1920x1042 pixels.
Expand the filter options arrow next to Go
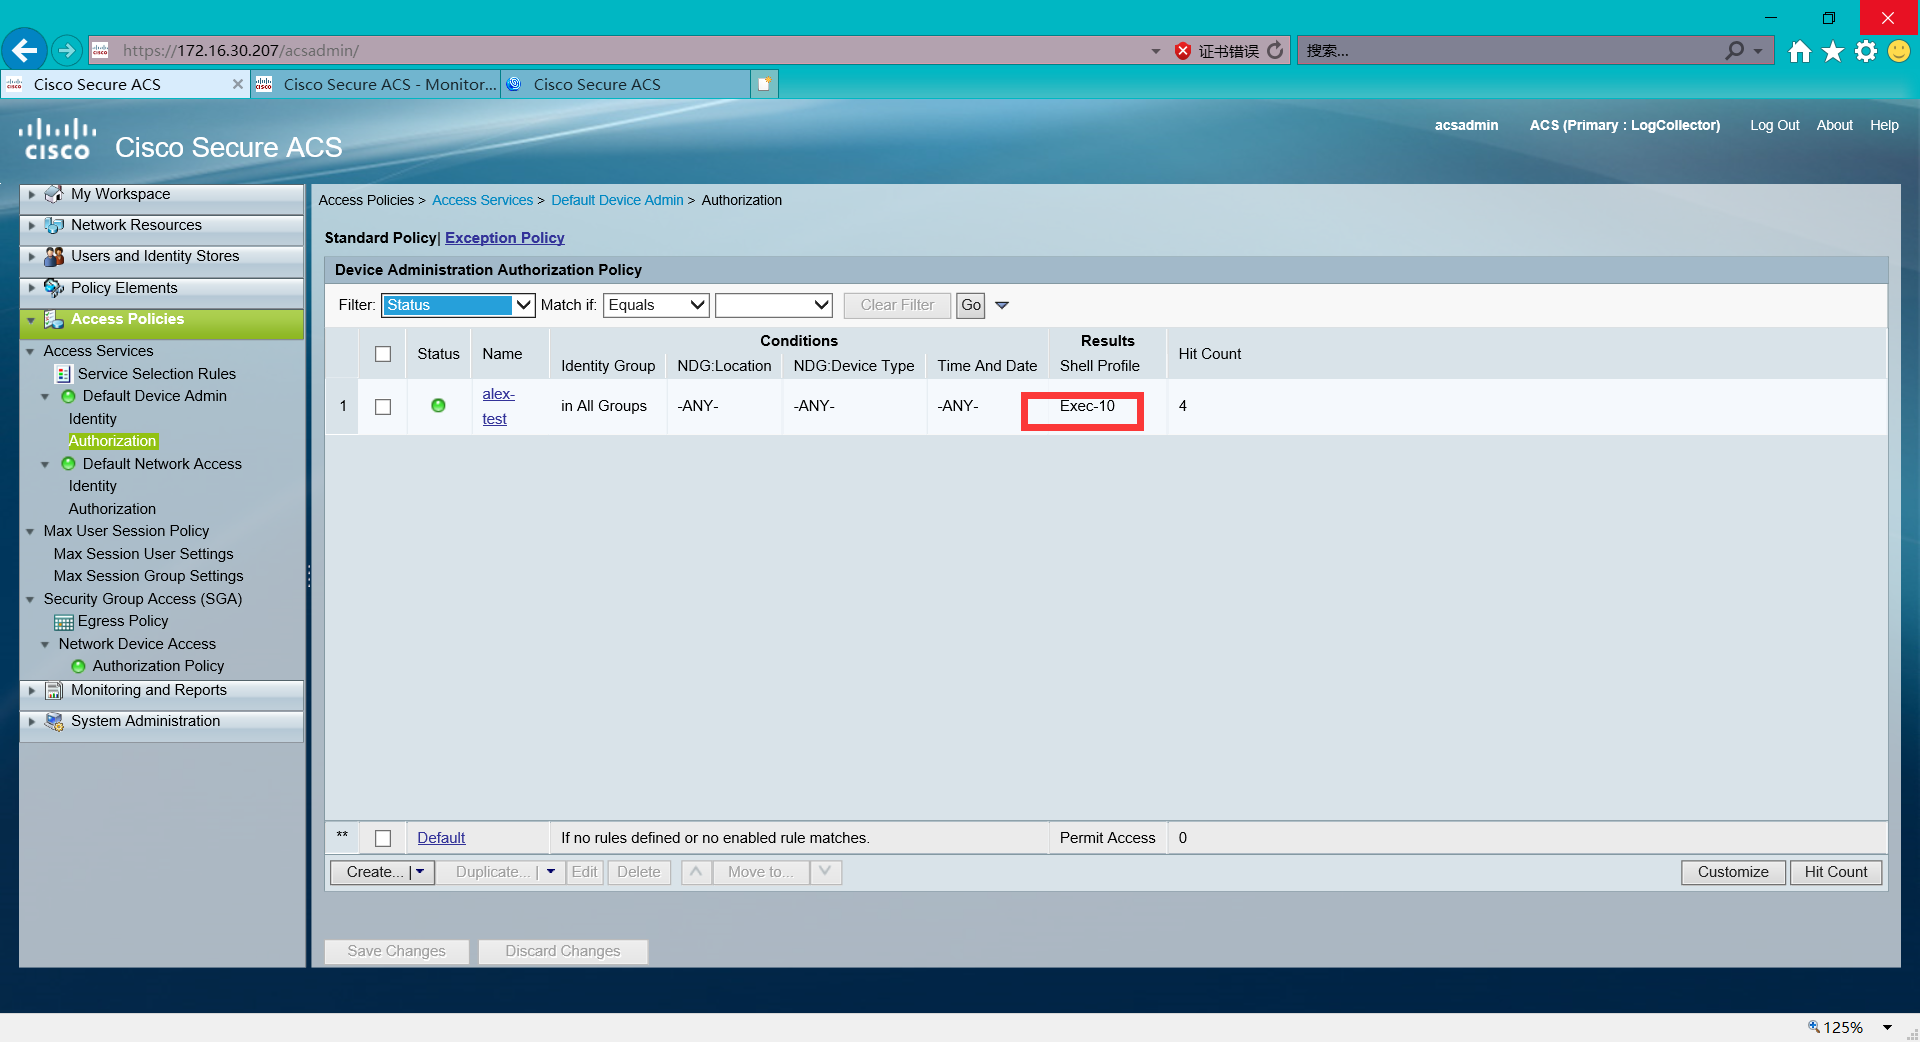pyautogui.click(x=1002, y=305)
